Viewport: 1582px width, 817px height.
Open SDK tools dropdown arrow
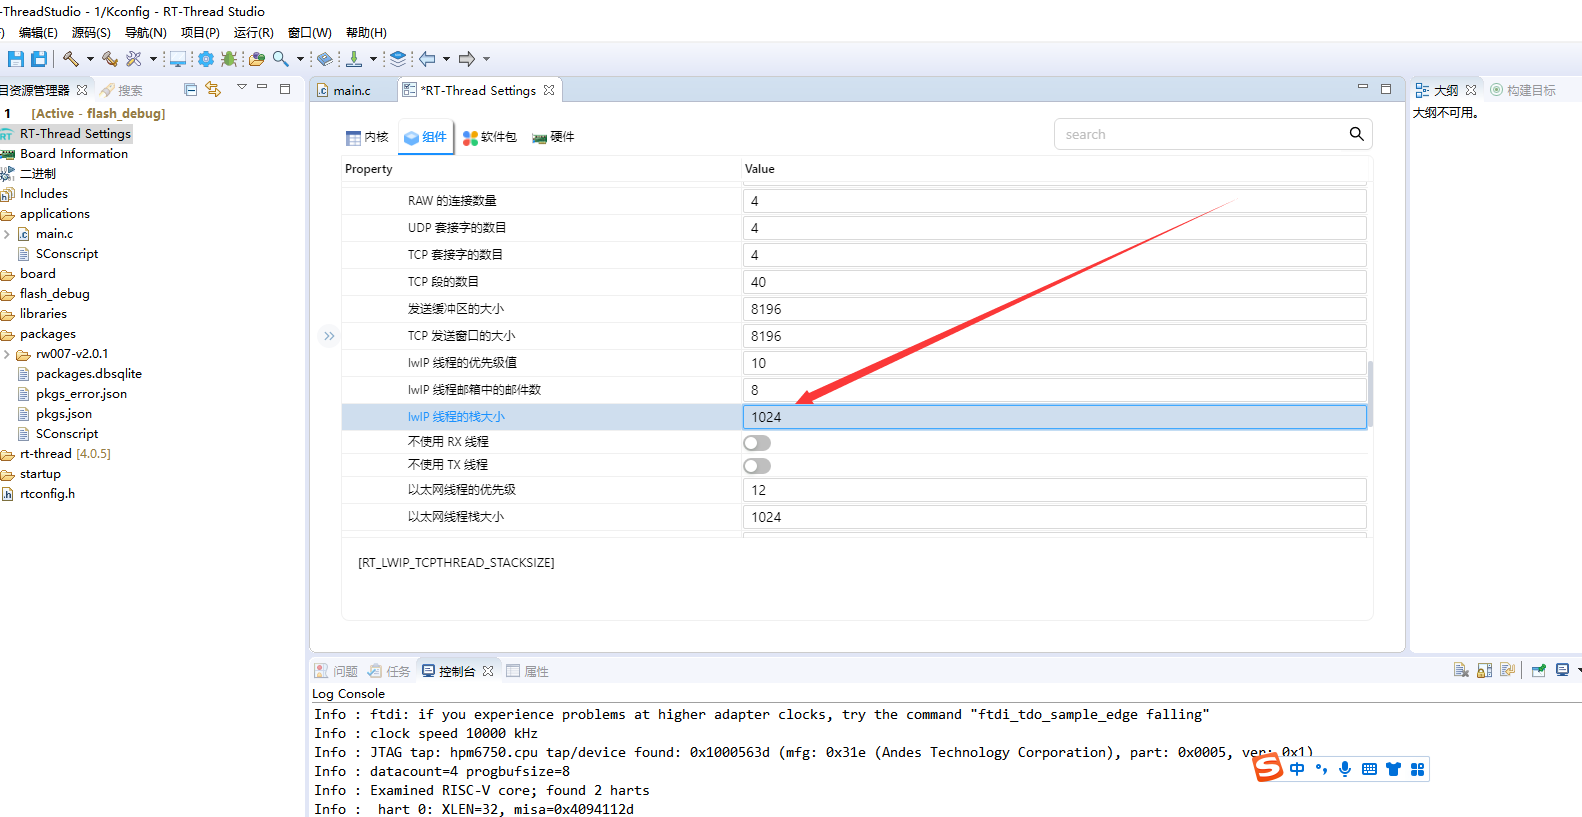[153, 59]
